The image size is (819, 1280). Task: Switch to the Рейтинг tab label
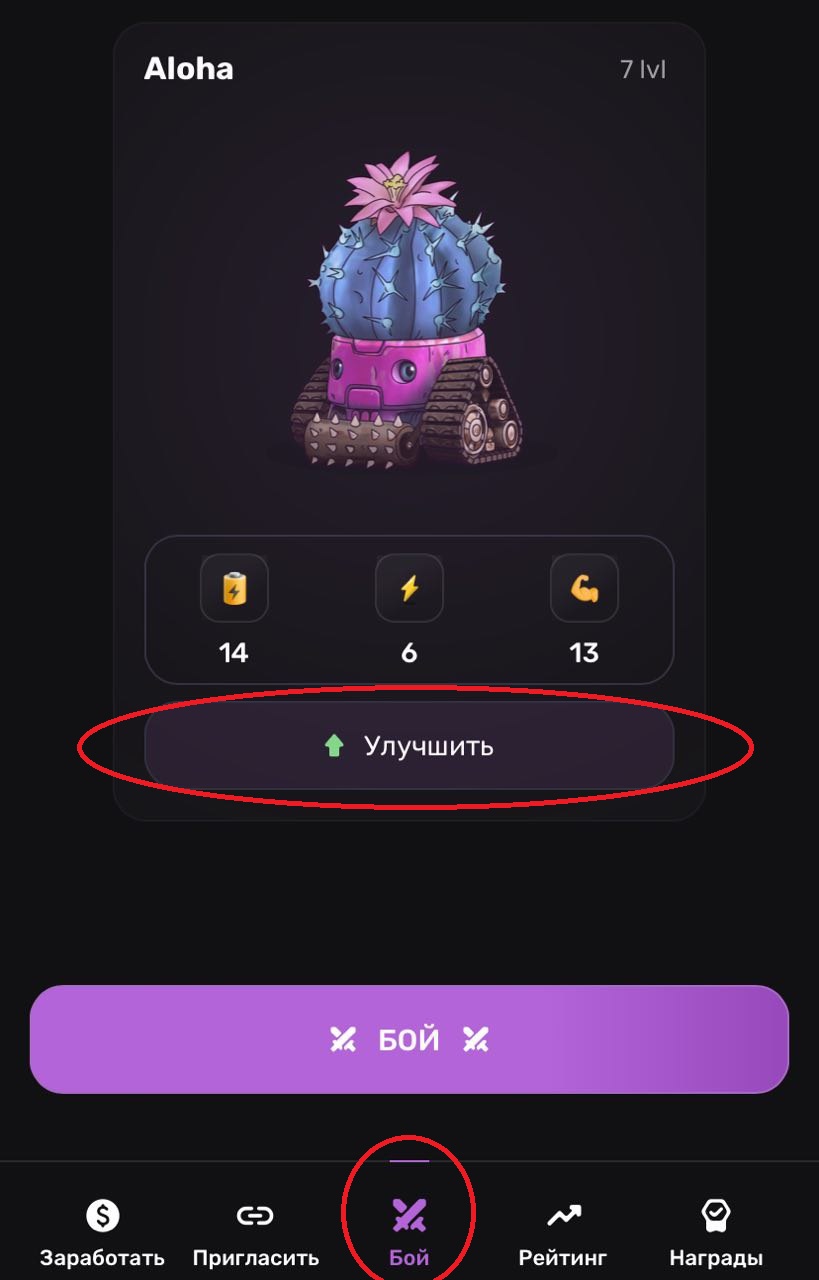pos(563,1258)
